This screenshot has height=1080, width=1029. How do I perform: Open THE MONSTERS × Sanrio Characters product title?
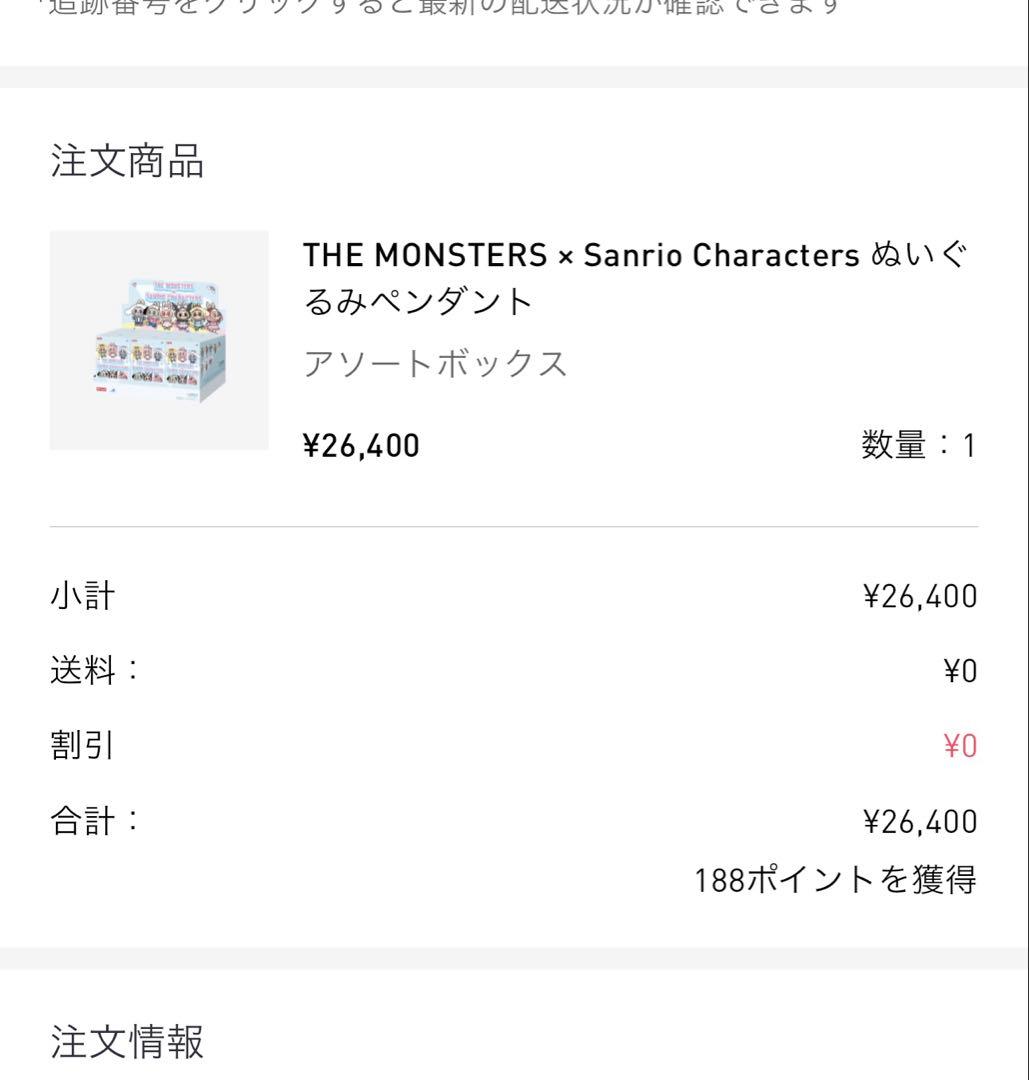[635, 278]
